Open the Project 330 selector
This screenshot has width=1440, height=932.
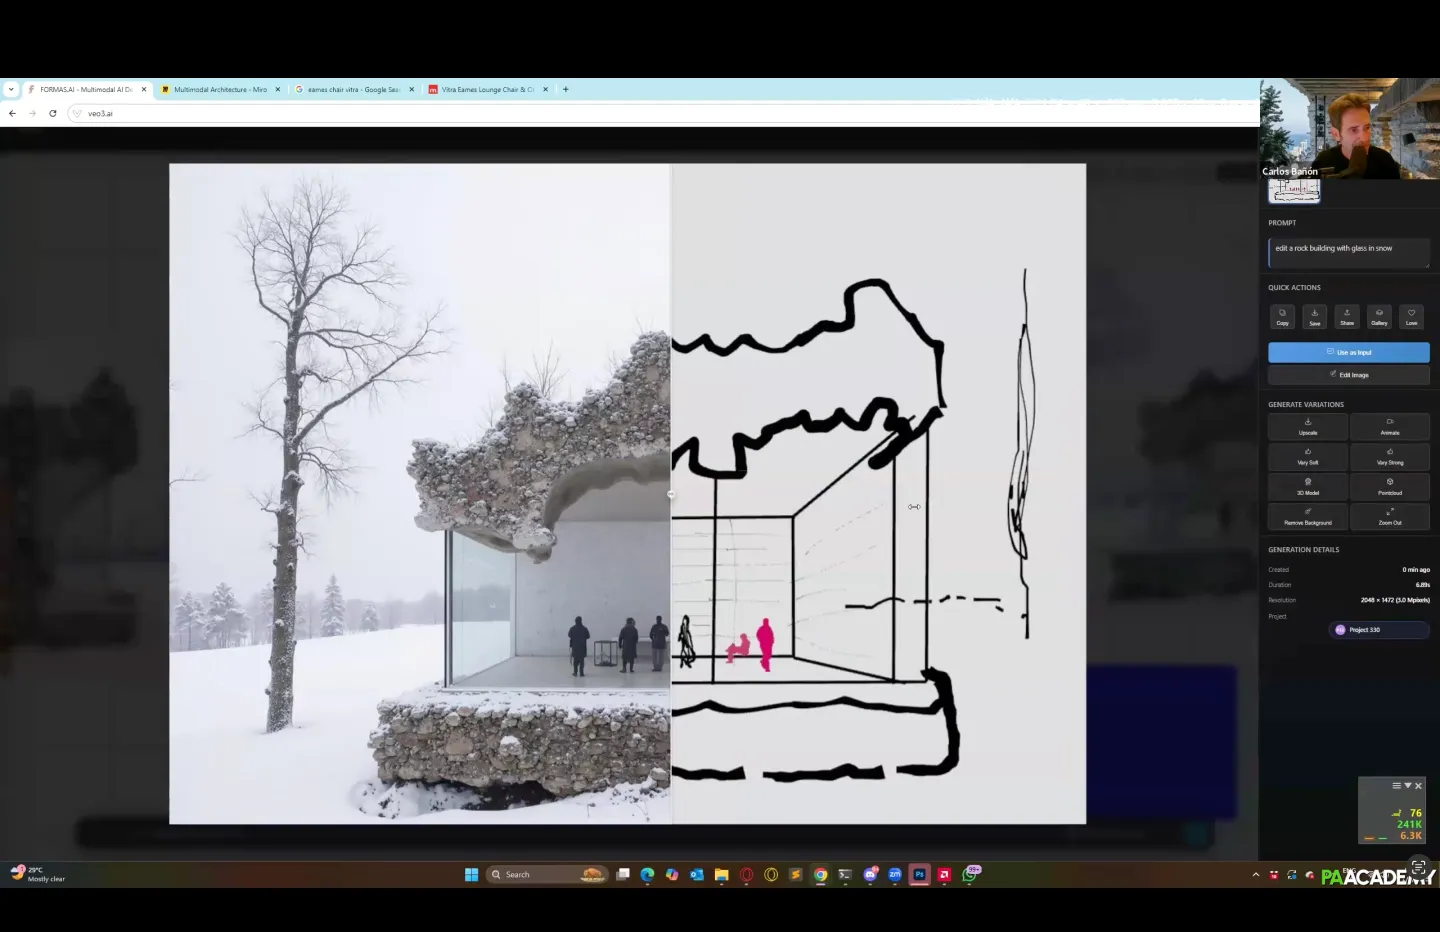[x=1378, y=630]
